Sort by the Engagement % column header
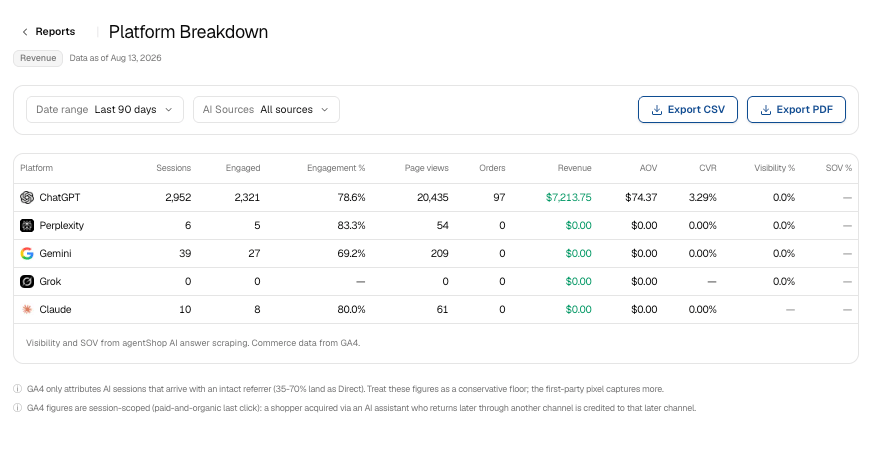 tap(336, 168)
